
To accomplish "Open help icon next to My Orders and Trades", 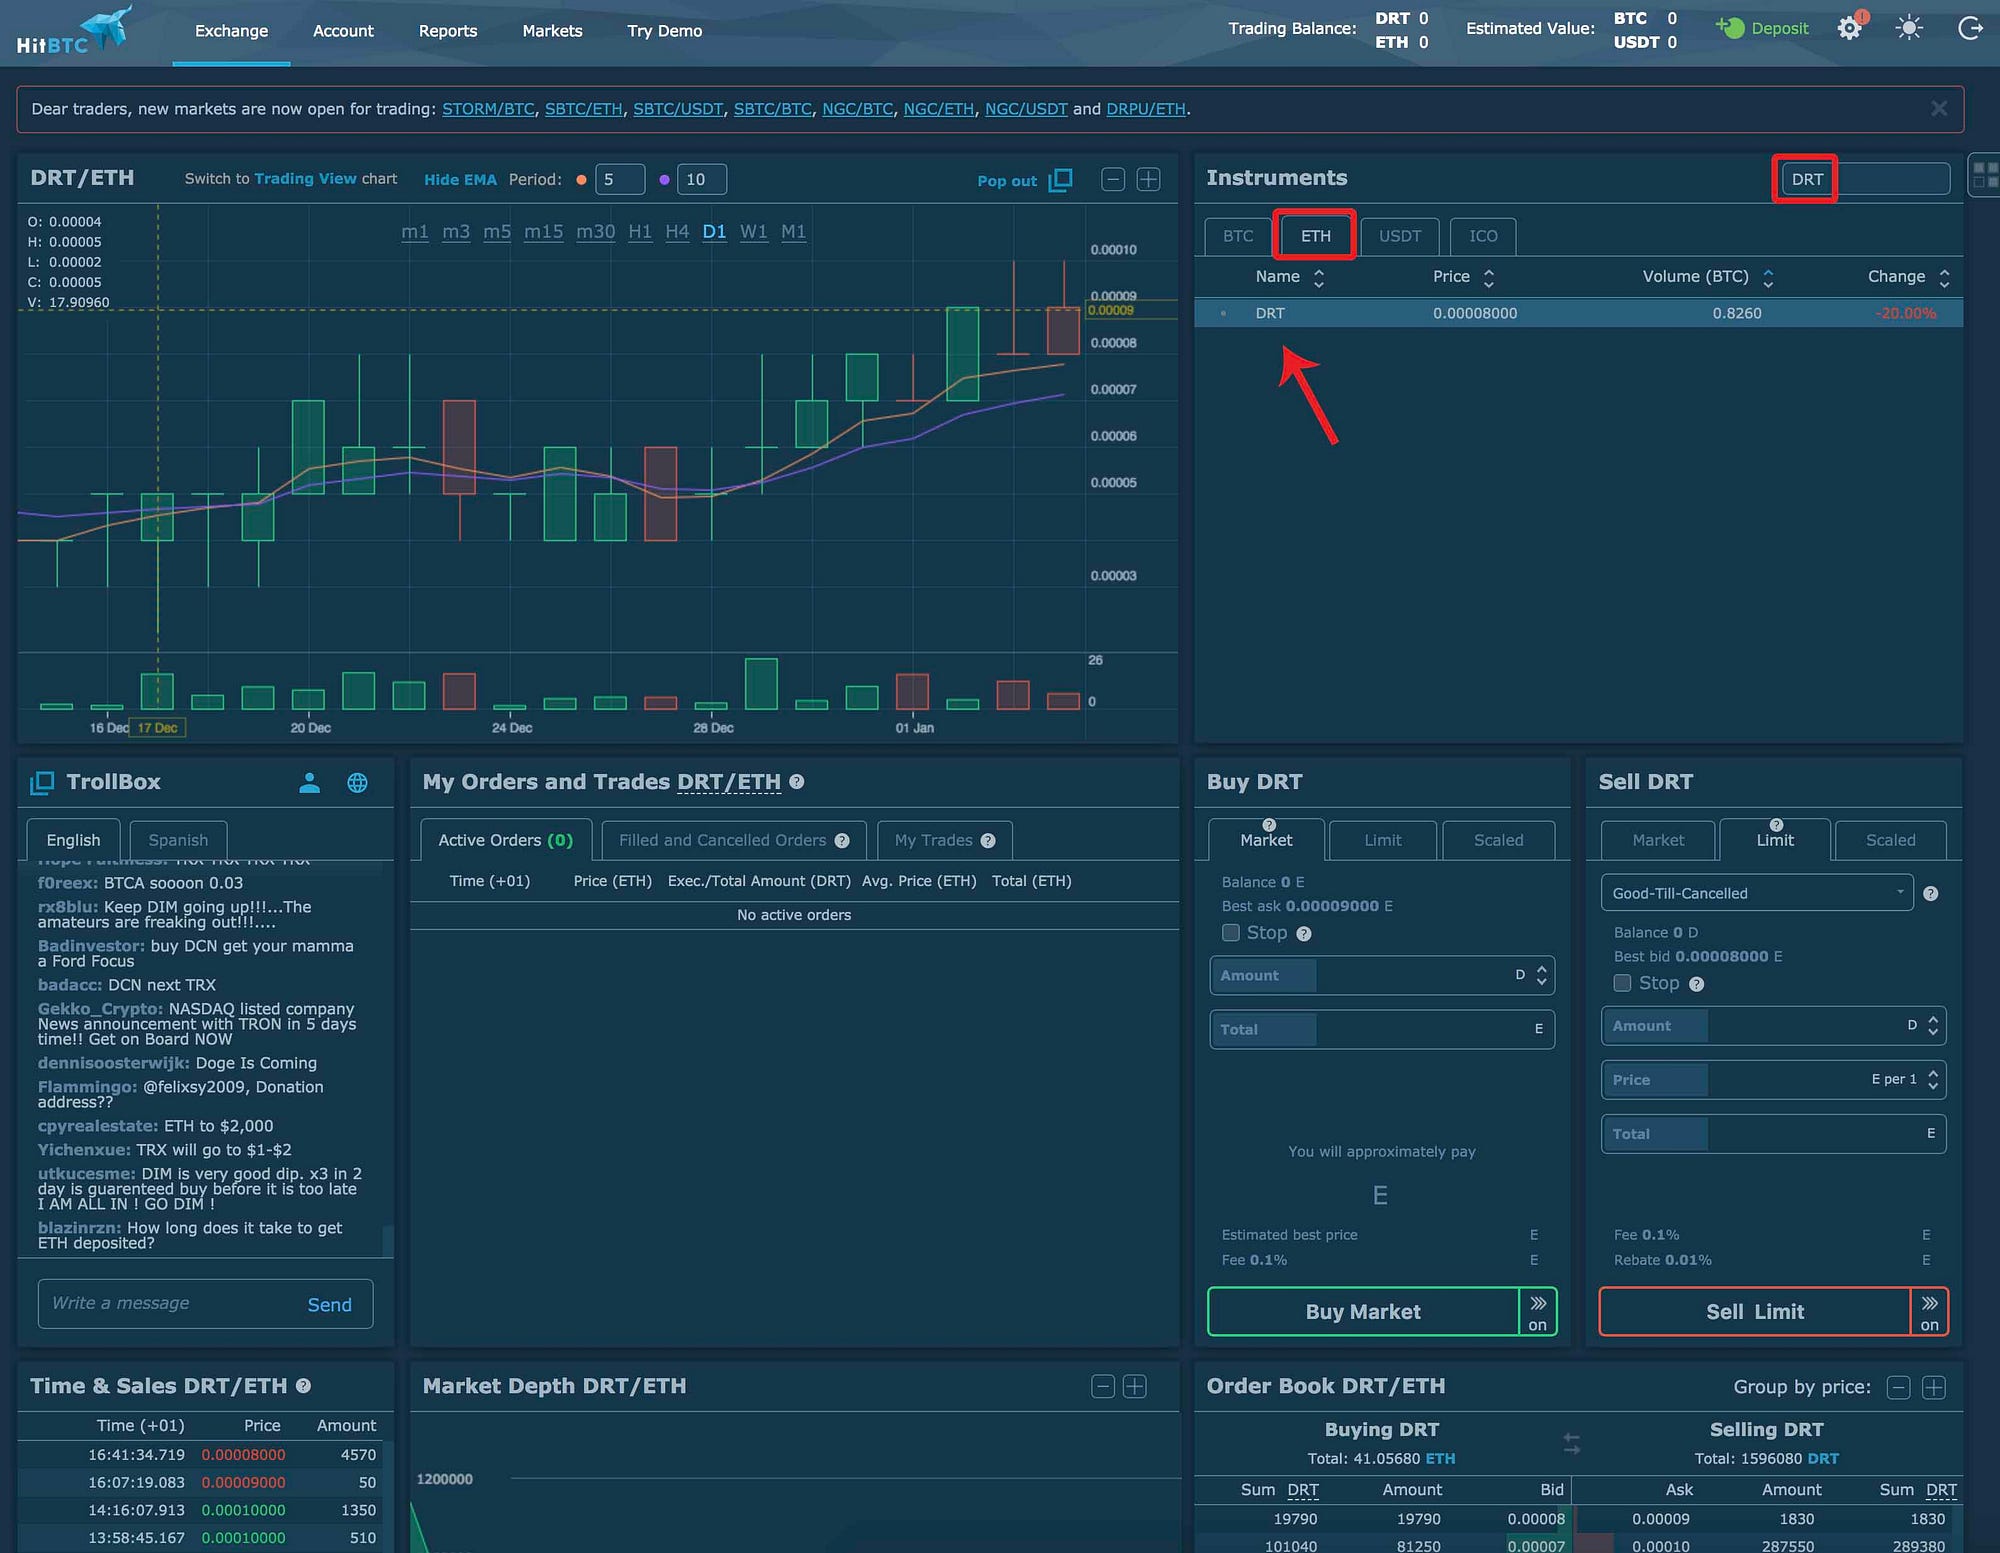I will click(x=796, y=782).
